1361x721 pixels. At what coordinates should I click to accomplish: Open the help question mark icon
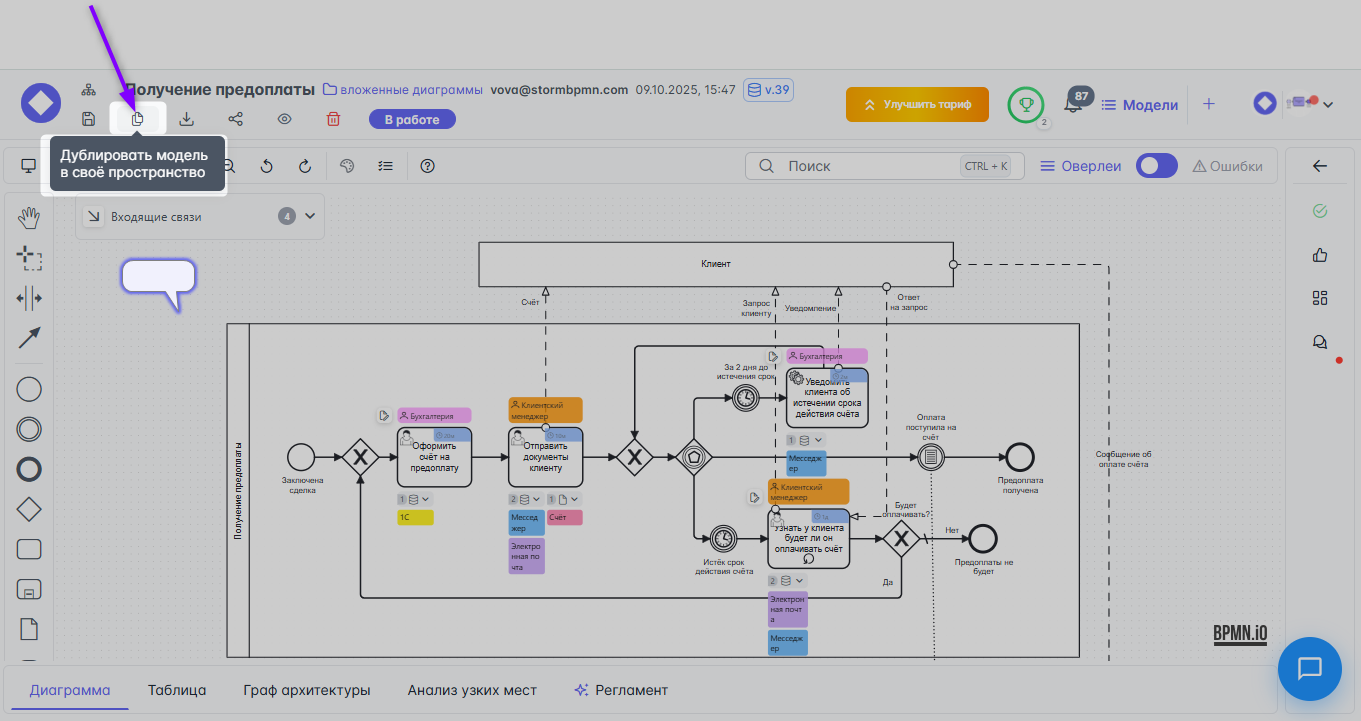click(428, 166)
